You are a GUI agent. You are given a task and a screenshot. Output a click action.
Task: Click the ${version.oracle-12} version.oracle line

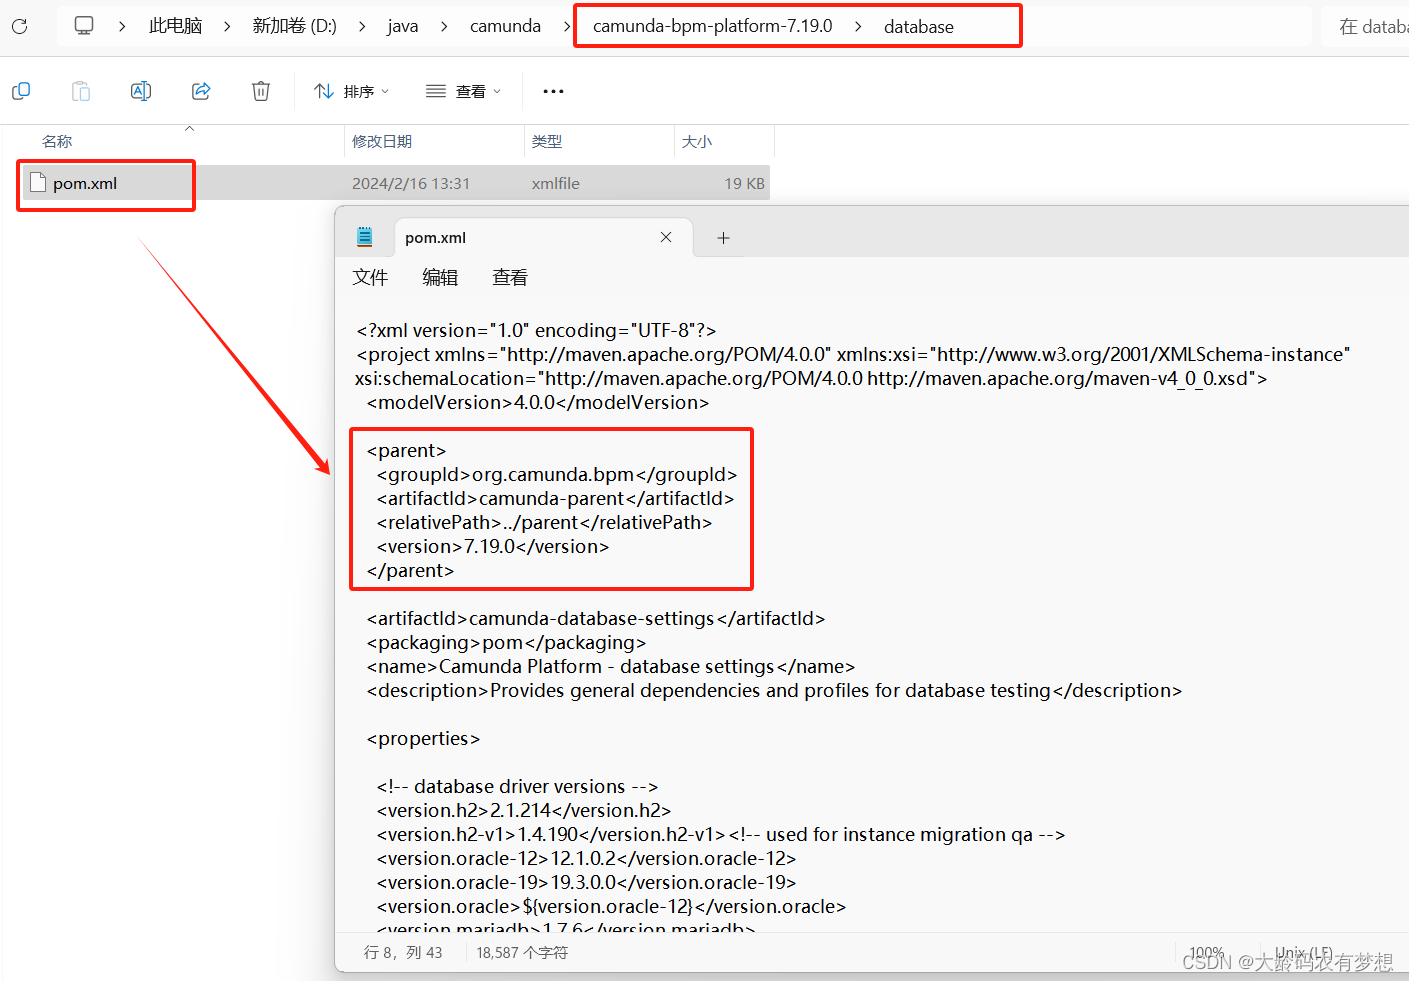(x=611, y=906)
